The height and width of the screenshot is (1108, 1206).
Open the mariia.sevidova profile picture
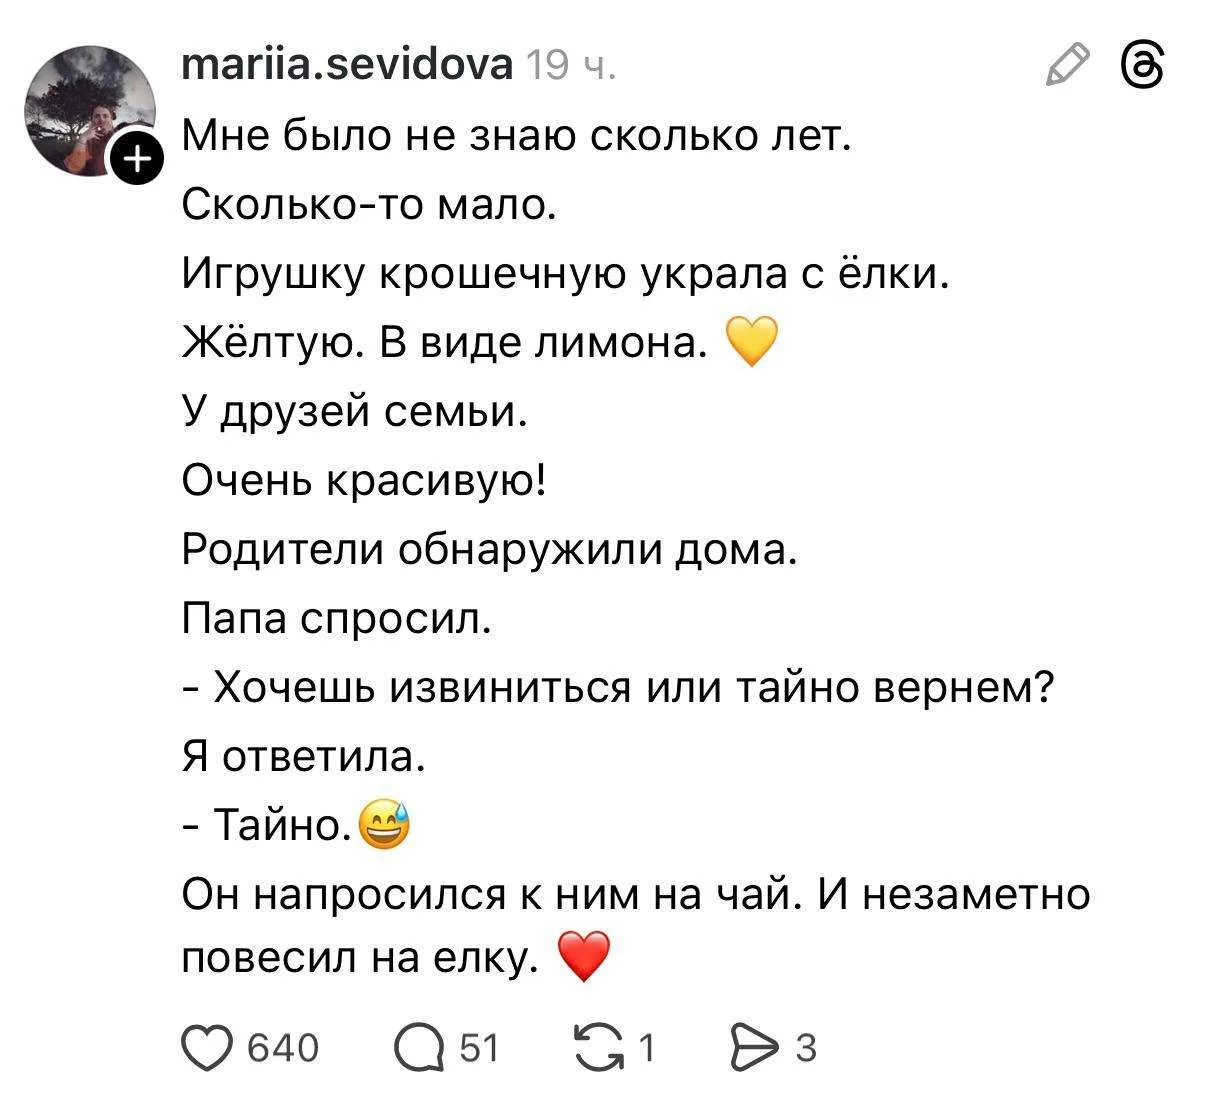pos(91,110)
